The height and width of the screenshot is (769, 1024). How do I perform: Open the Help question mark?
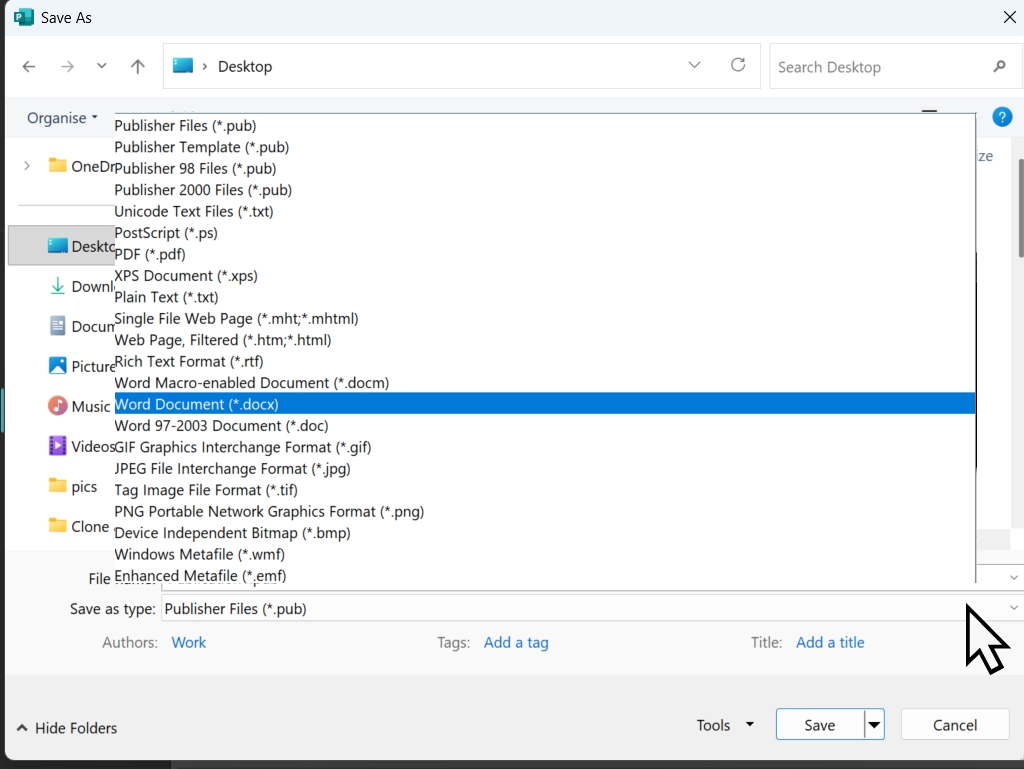1002,117
